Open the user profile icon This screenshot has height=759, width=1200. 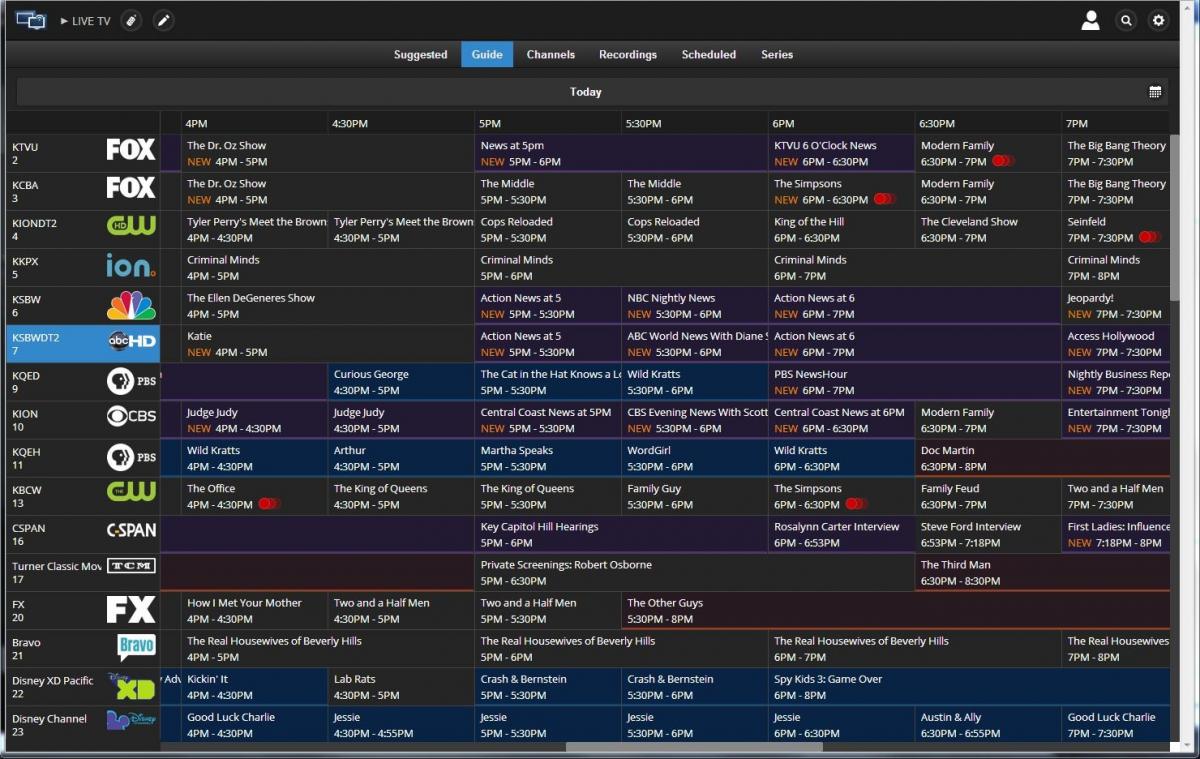point(1091,20)
